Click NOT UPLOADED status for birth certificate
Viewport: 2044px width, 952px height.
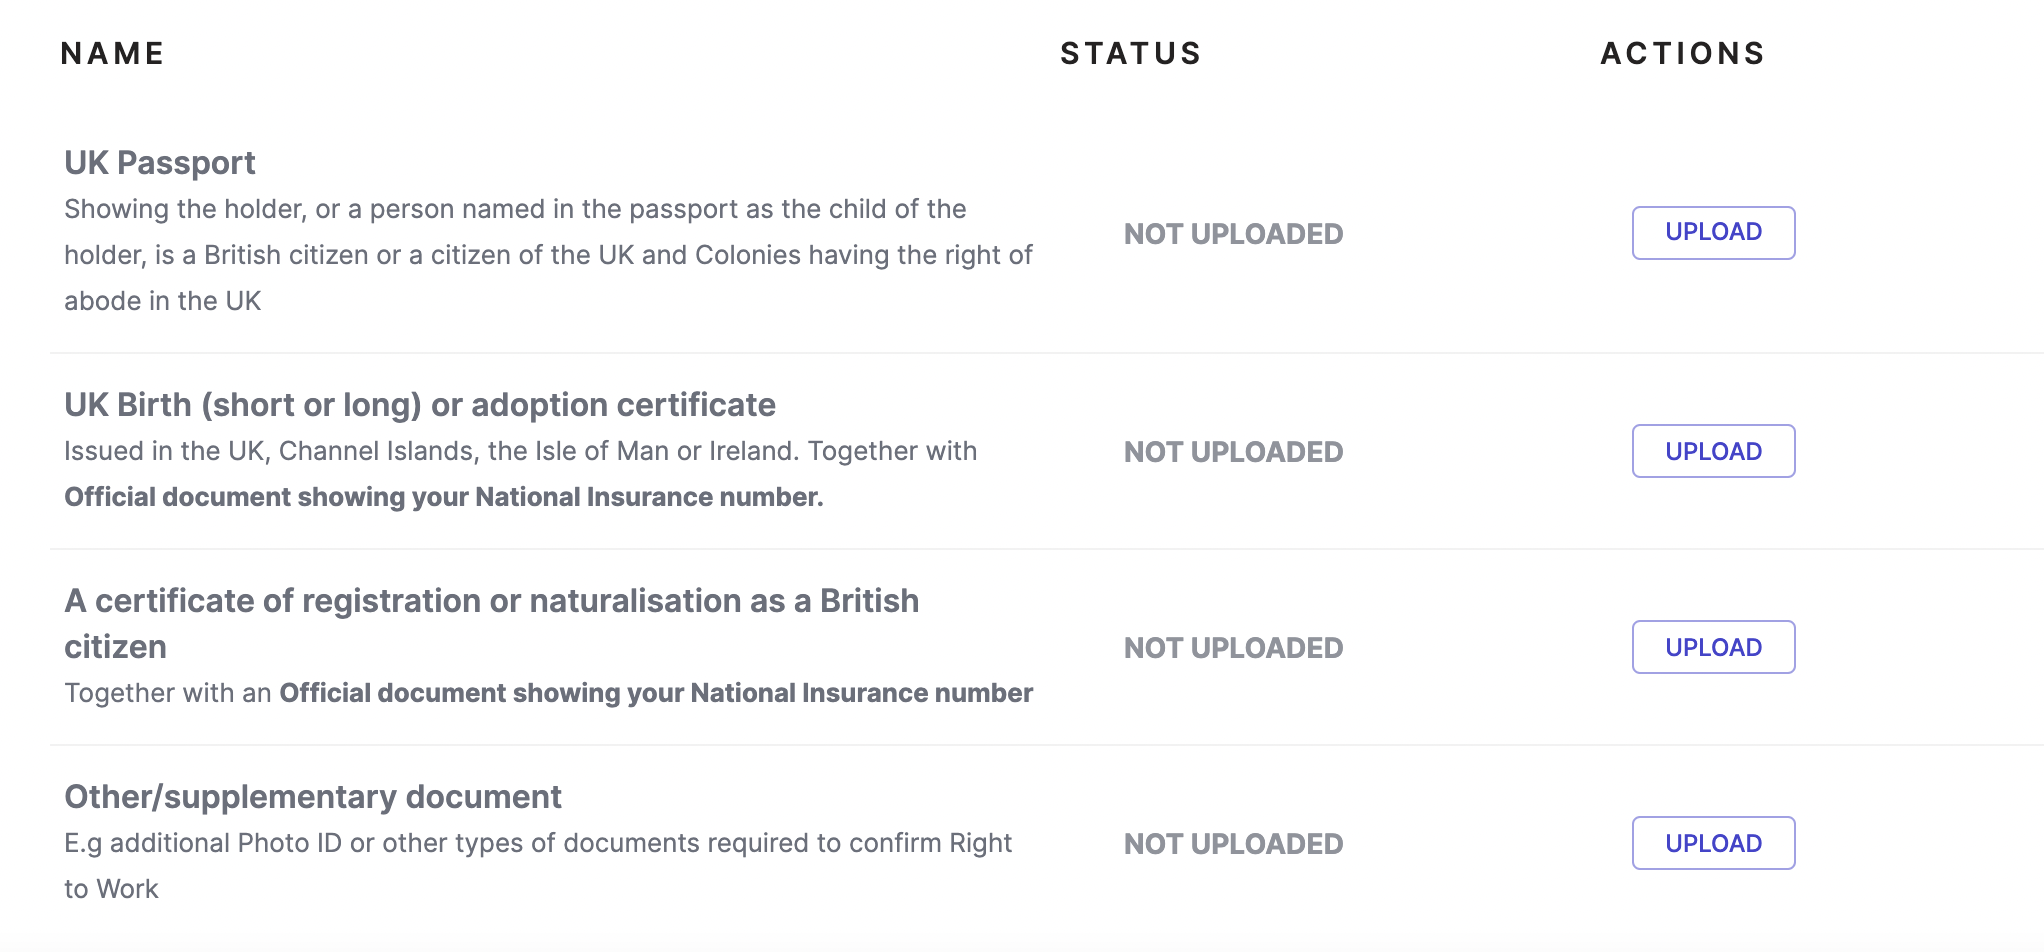point(1233,452)
